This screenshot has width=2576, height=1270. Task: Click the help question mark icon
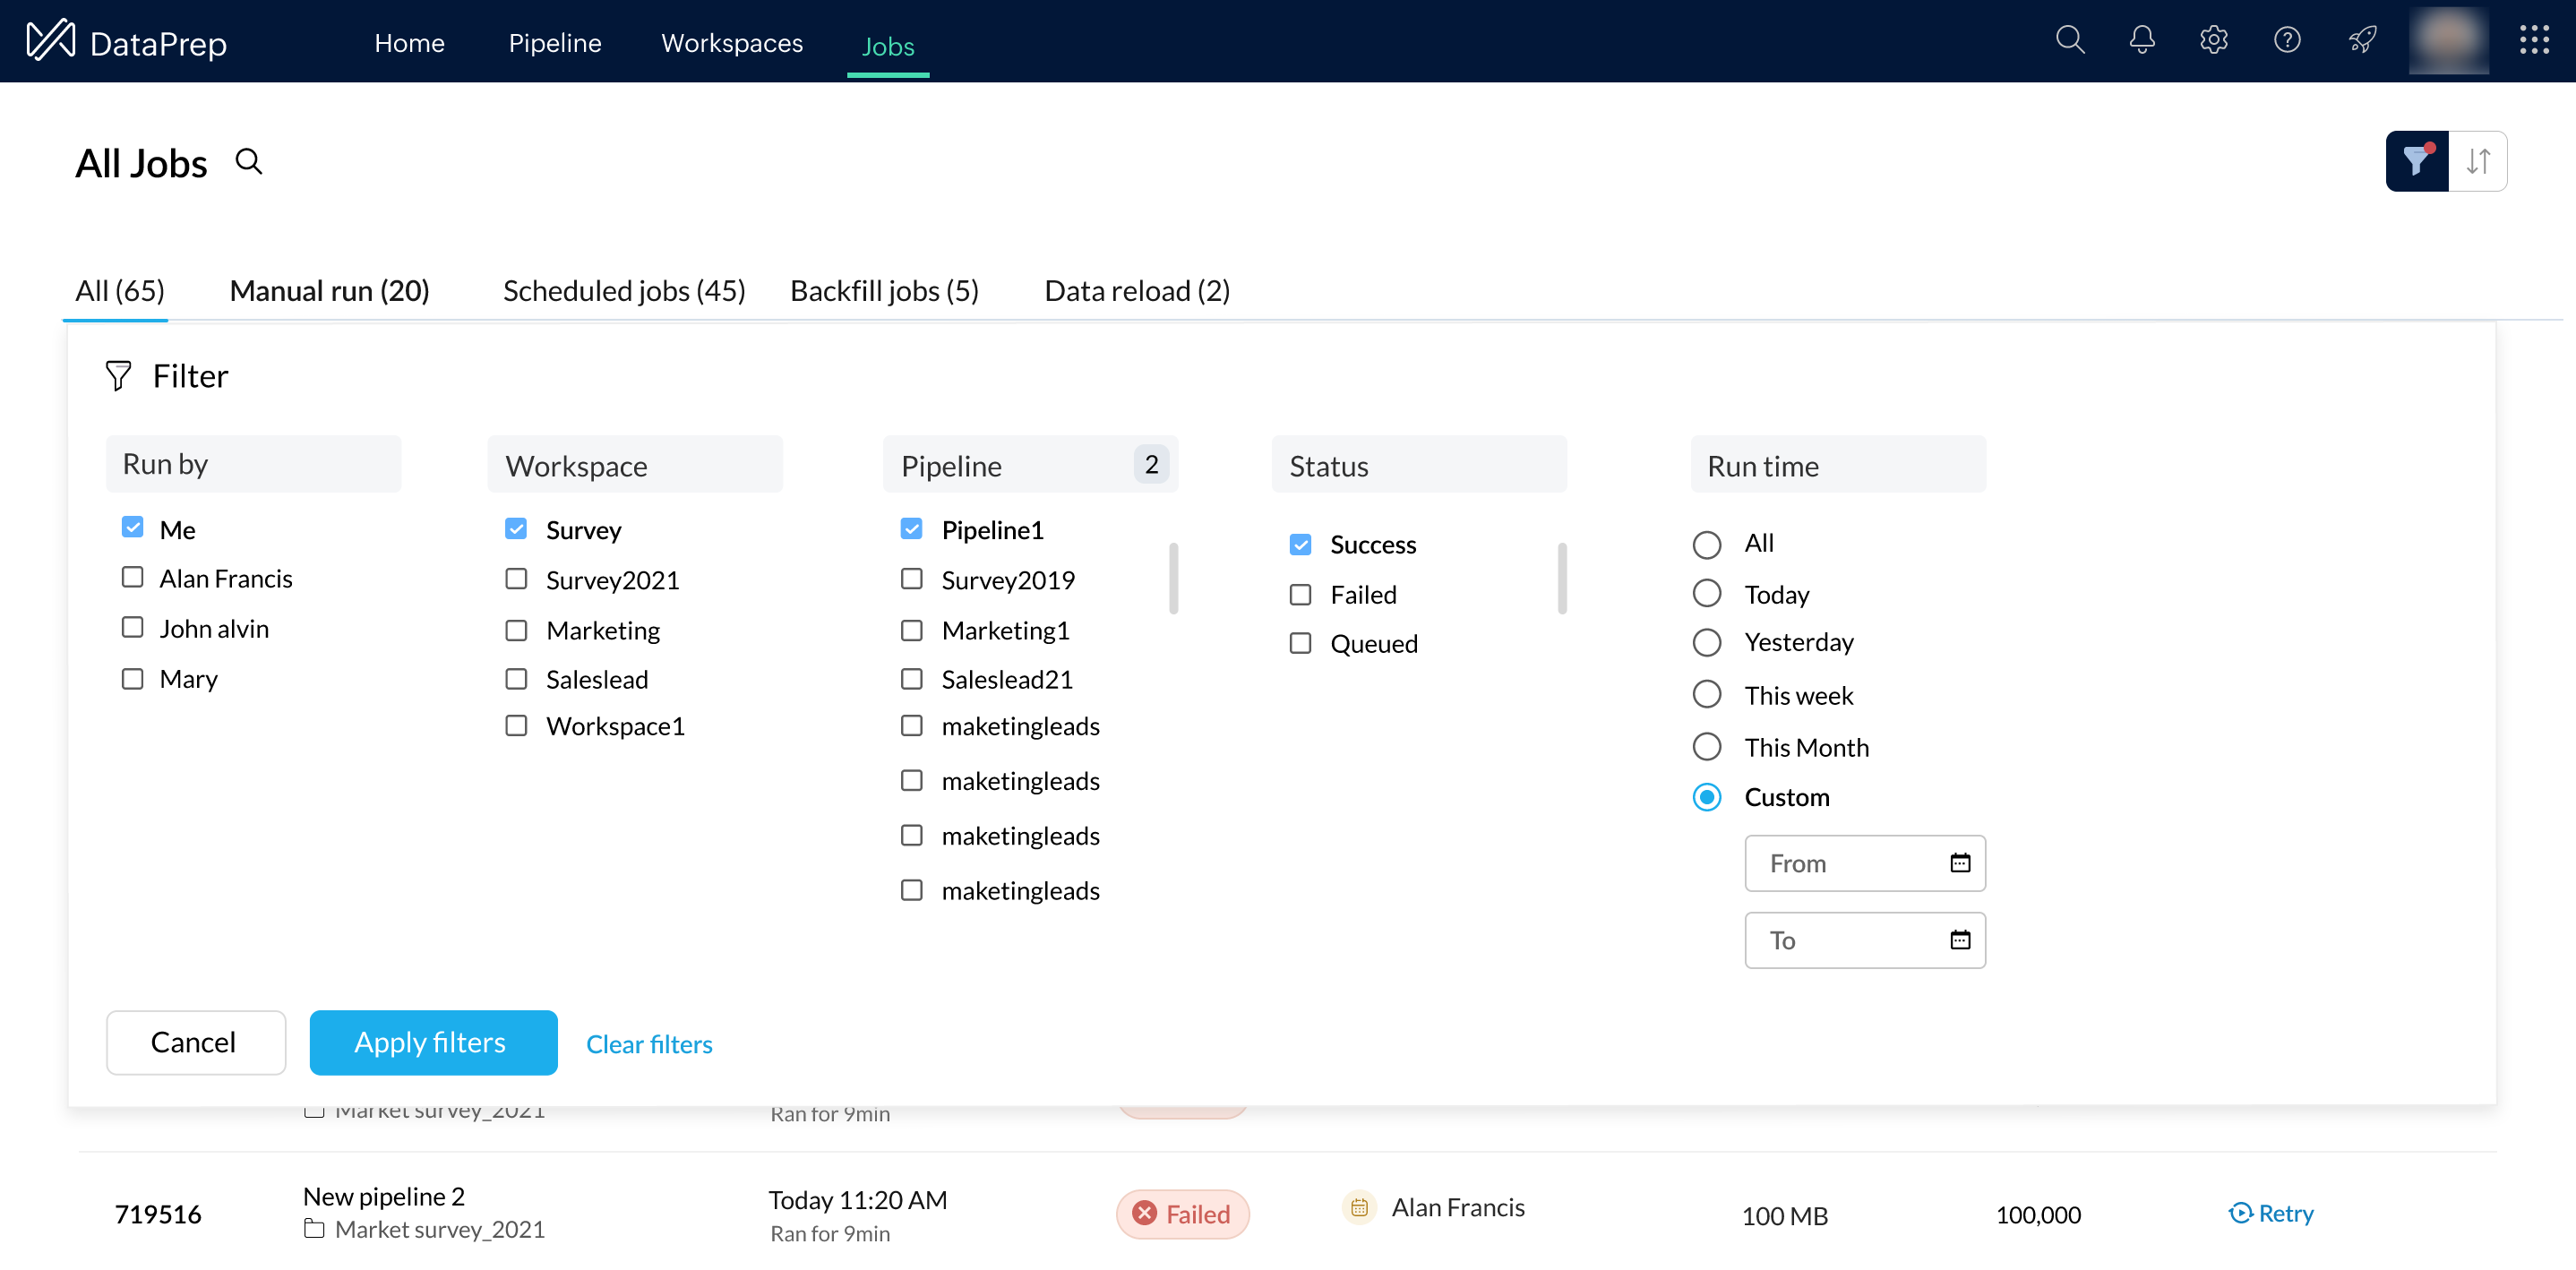[x=2286, y=40]
